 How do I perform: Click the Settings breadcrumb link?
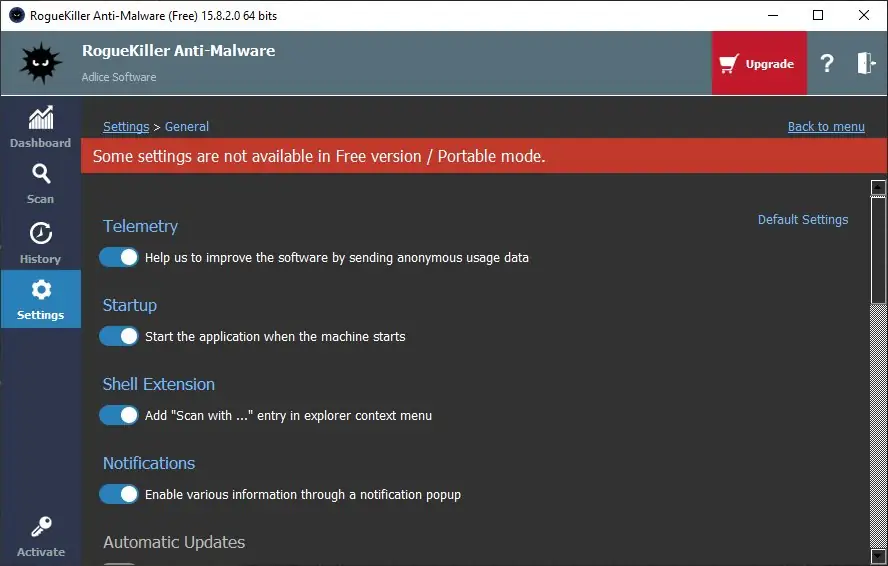pyautogui.click(x=126, y=126)
